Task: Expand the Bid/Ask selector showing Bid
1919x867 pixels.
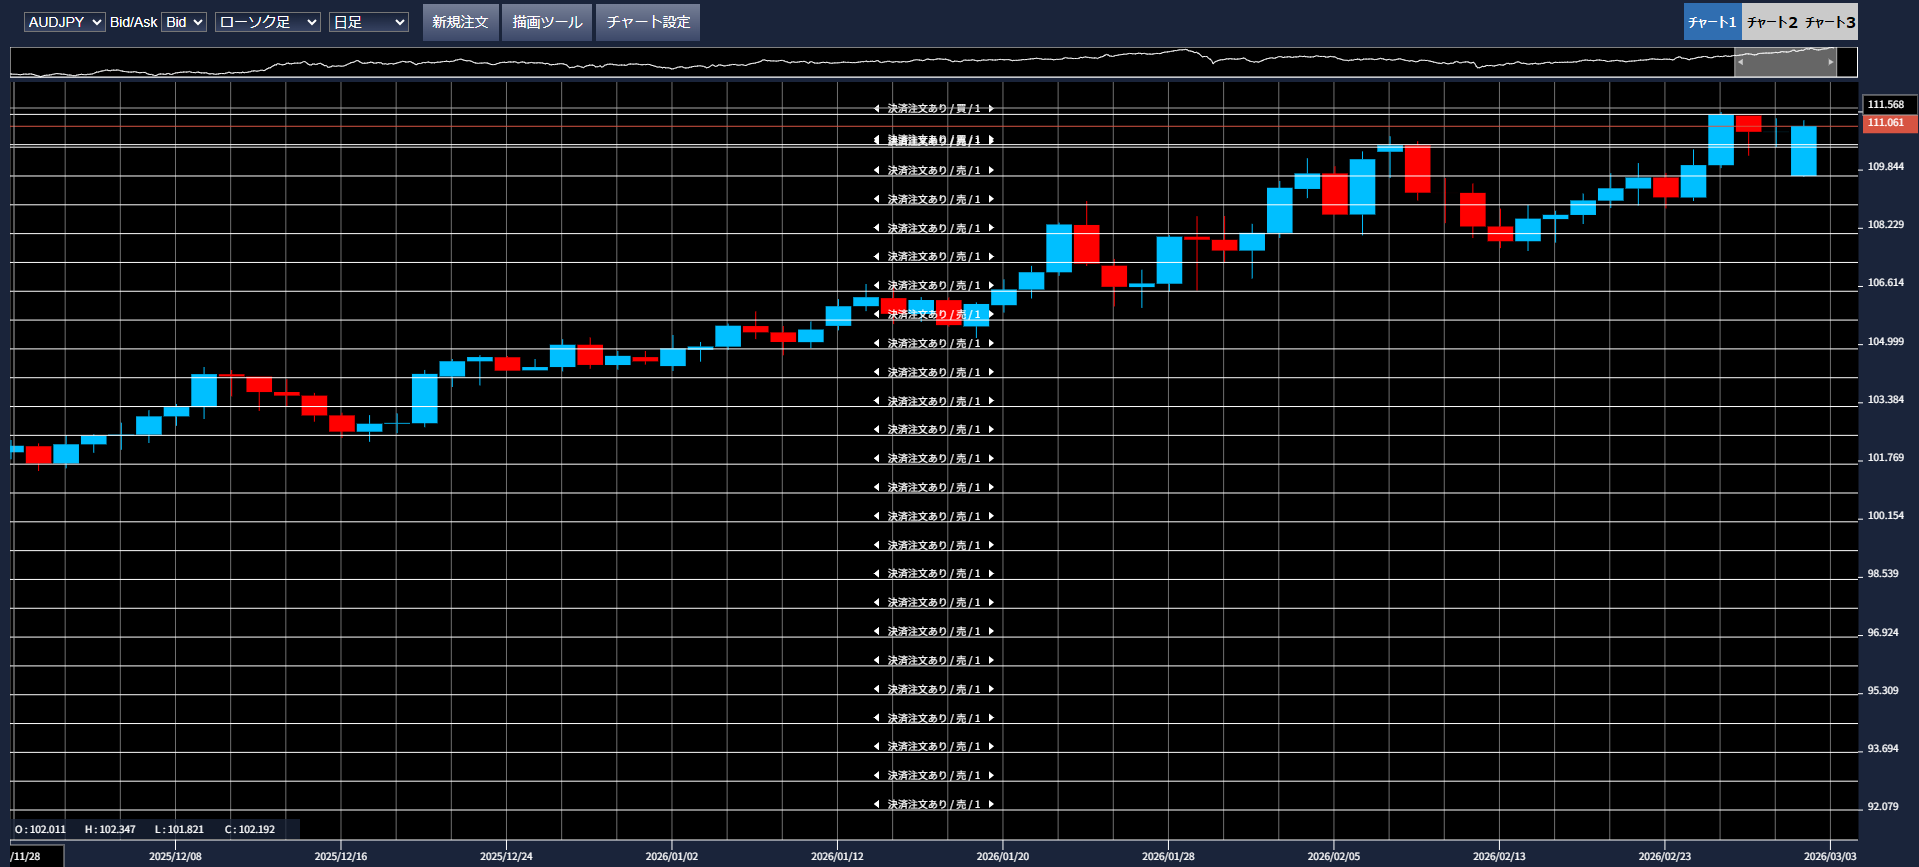Action: [184, 22]
